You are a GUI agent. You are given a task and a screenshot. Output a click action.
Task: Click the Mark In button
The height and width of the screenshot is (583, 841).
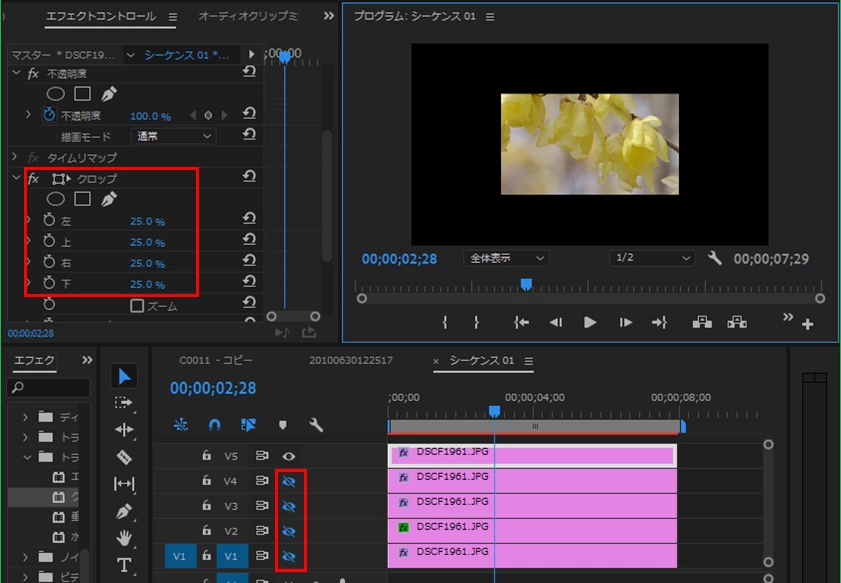point(445,322)
